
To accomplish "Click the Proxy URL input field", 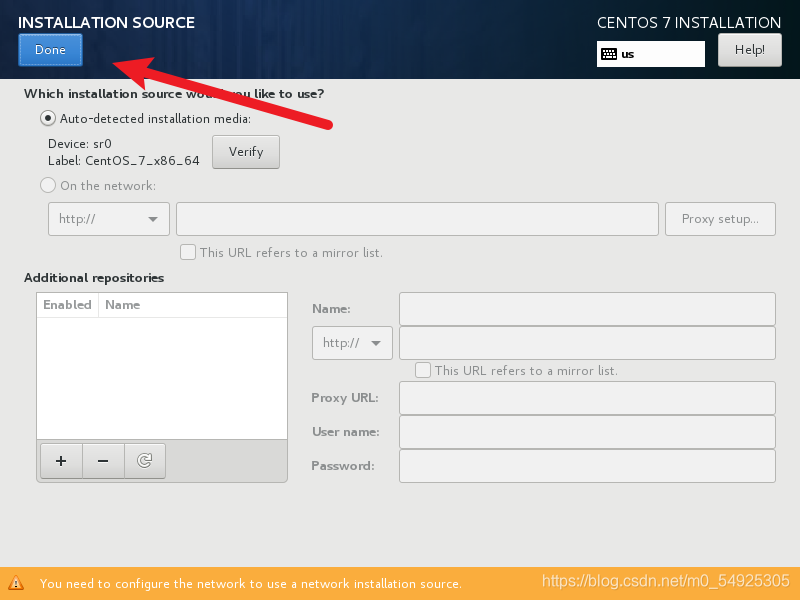I will pyautogui.click(x=587, y=398).
